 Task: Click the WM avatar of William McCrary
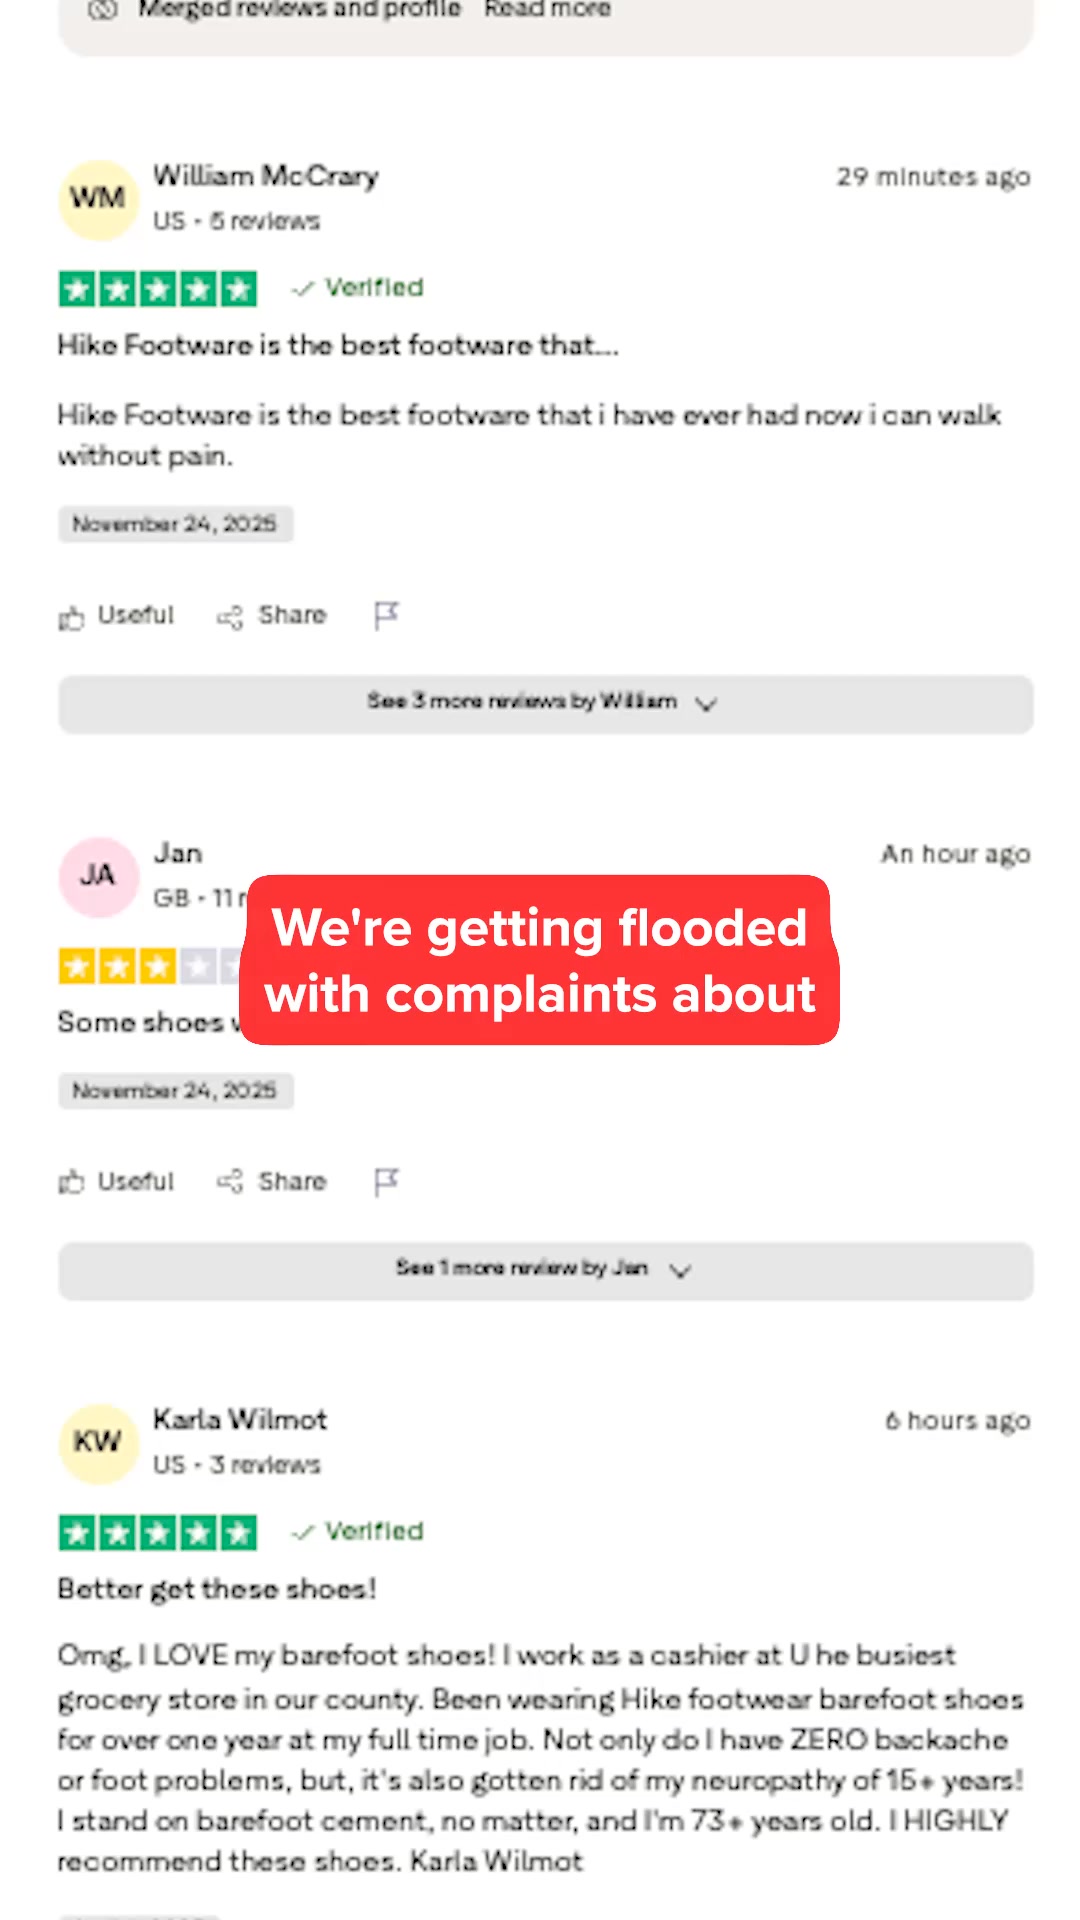(98, 199)
